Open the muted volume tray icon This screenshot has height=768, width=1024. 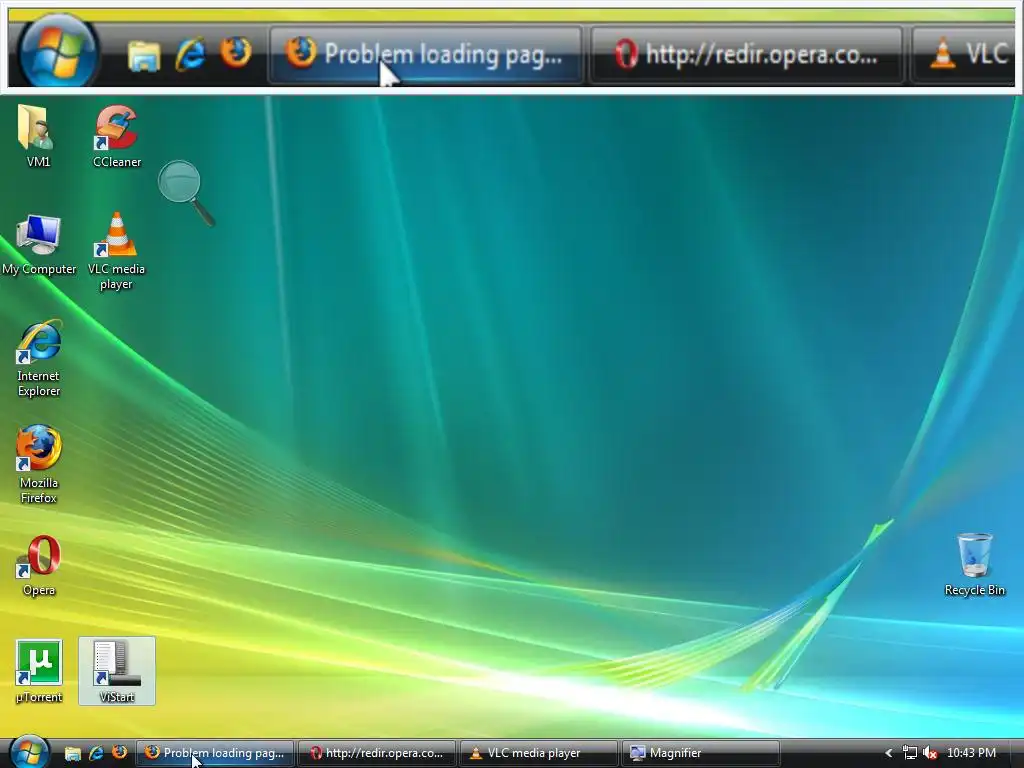click(x=930, y=753)
